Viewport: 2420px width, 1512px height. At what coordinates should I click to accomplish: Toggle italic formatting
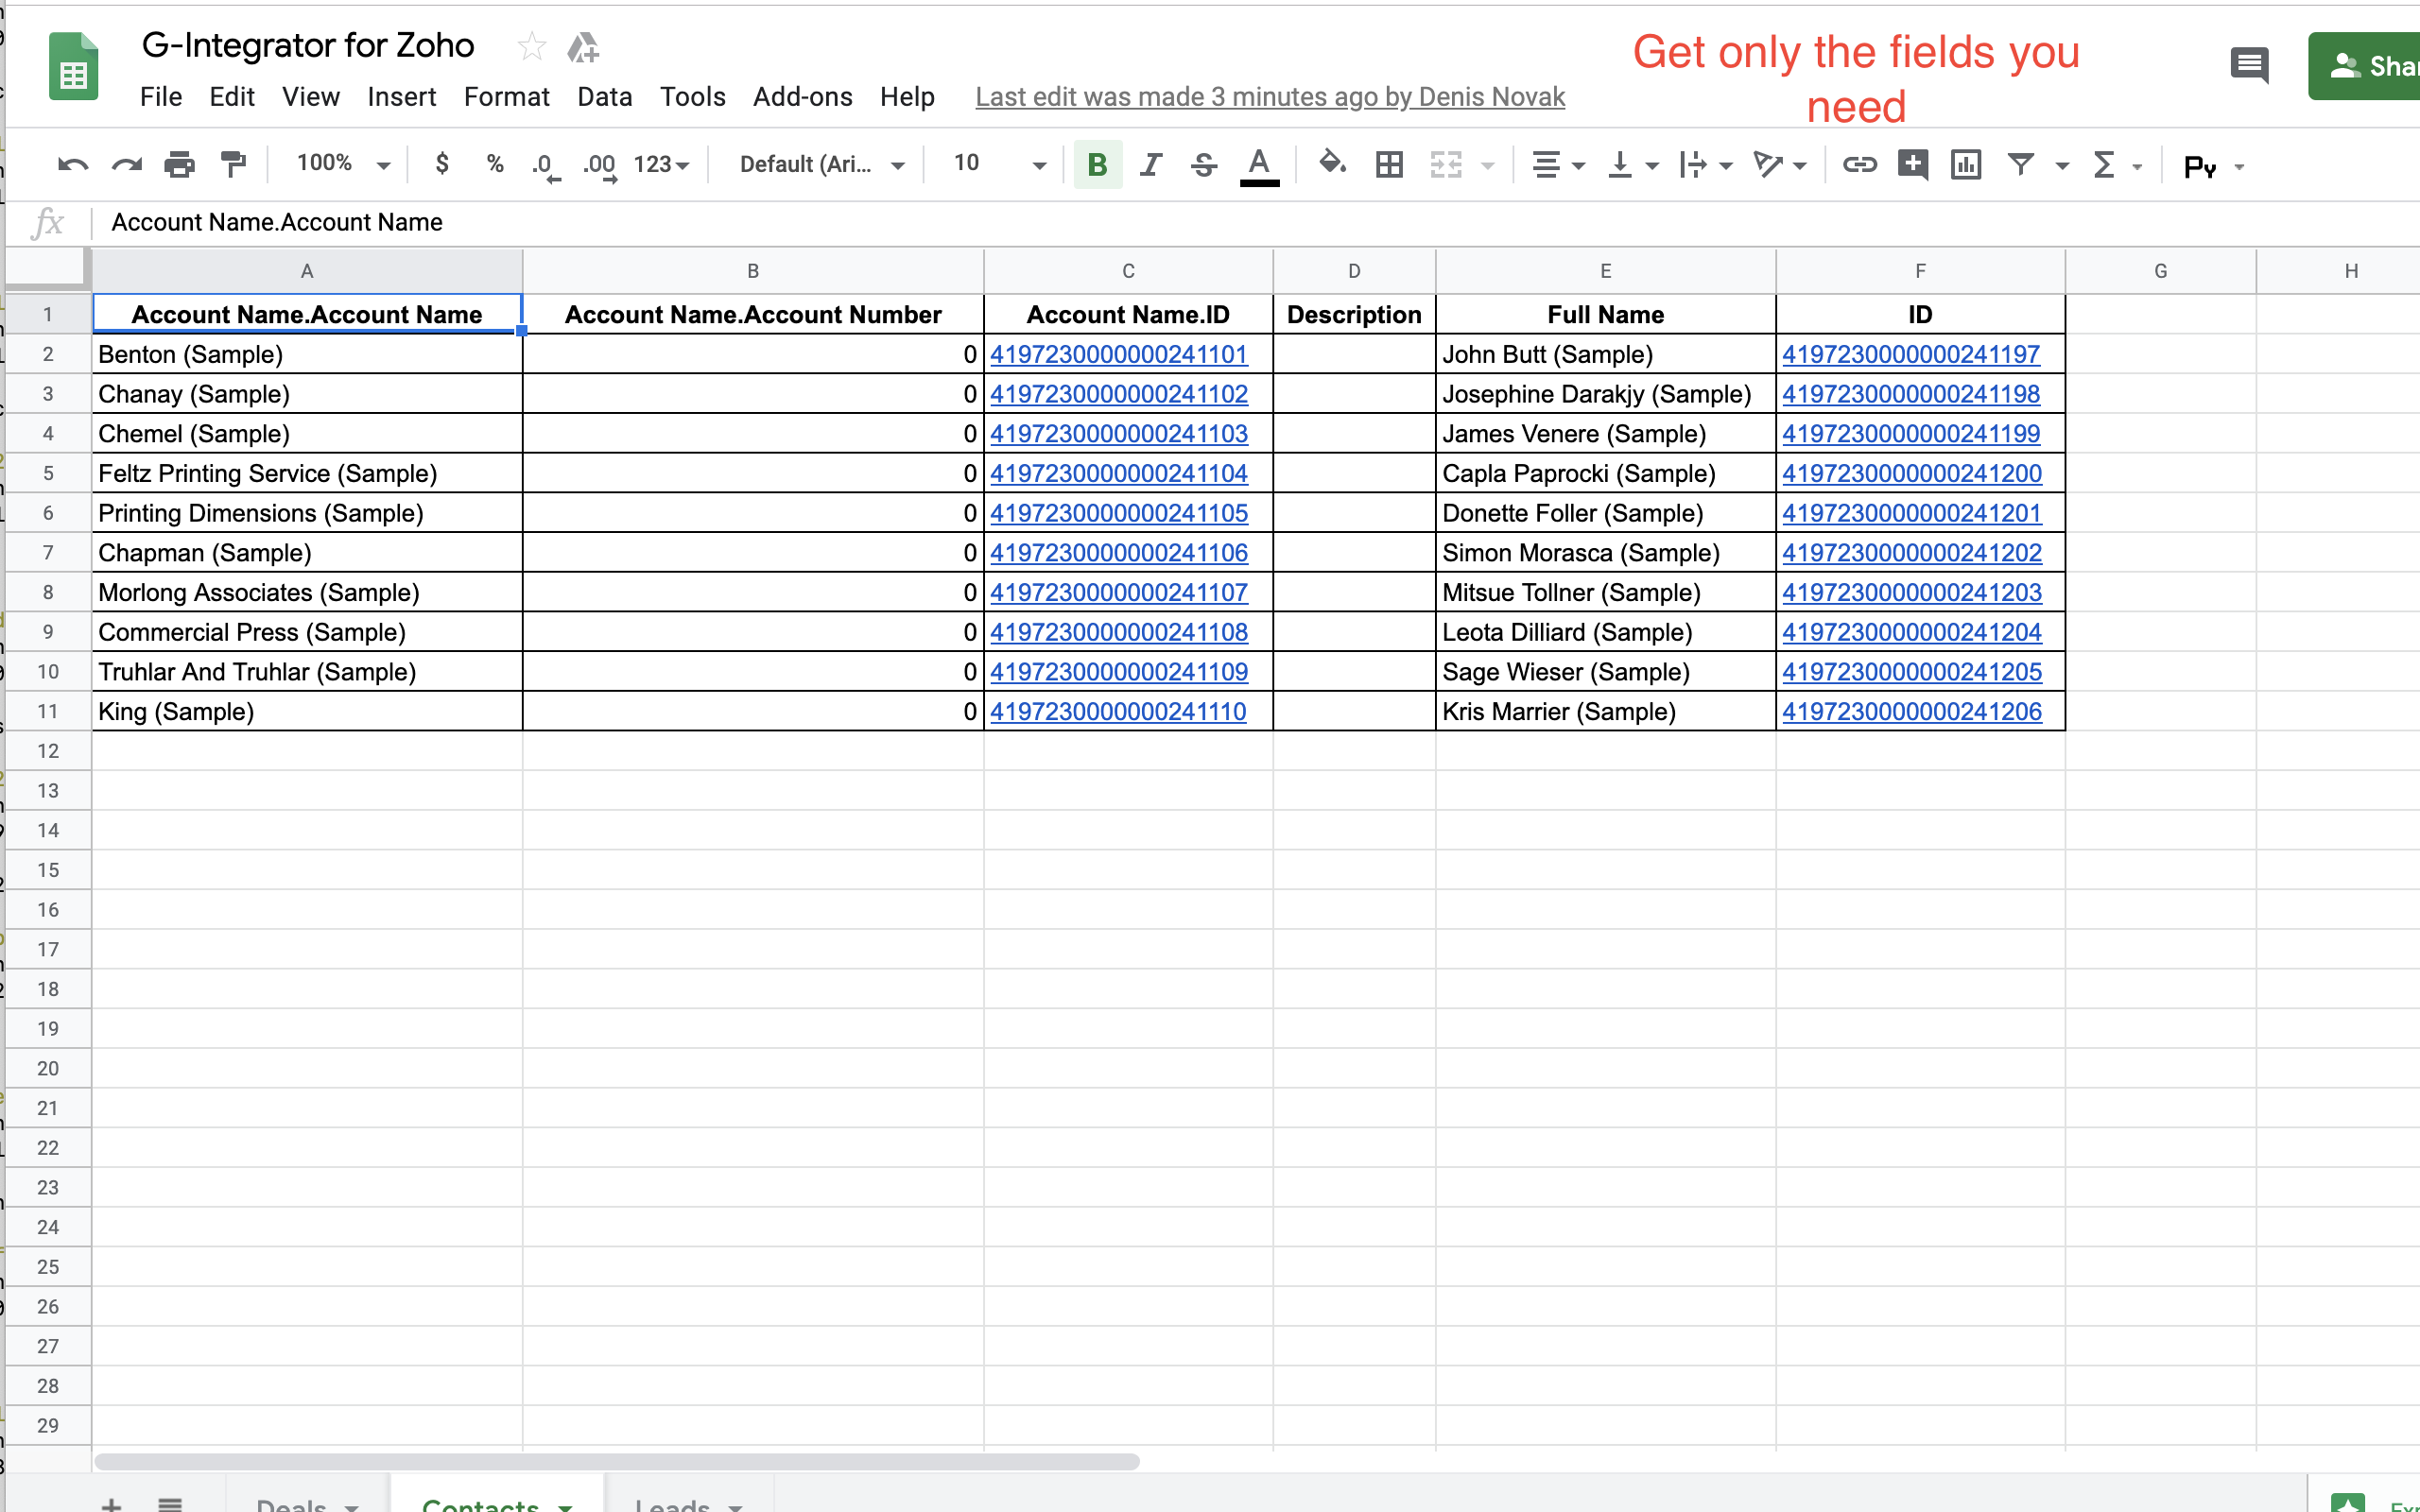[1151, 165]
